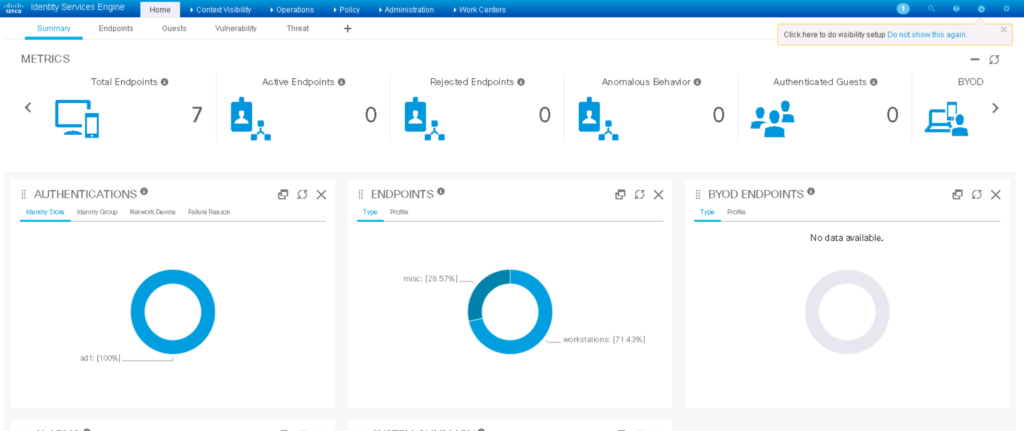Image resolution: width=1024 pixels, height=431 pixels.
Task: Add a new dashboard with plus icon
Action: point(348,29)
